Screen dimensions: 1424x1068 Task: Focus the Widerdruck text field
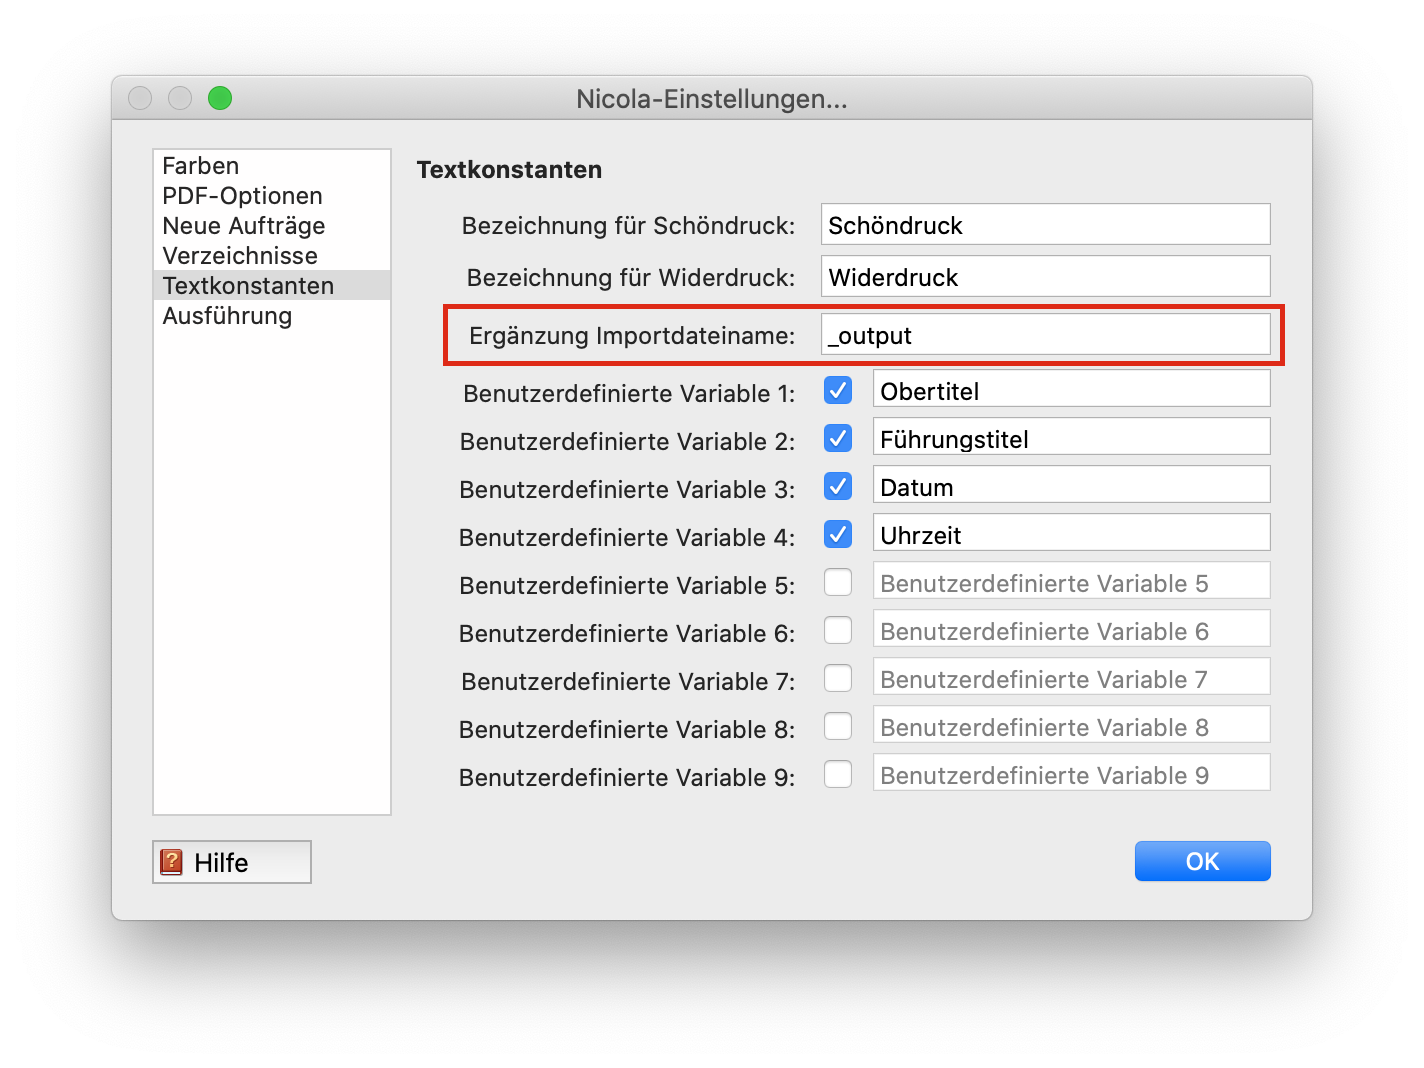click(x=1046, y=276)
